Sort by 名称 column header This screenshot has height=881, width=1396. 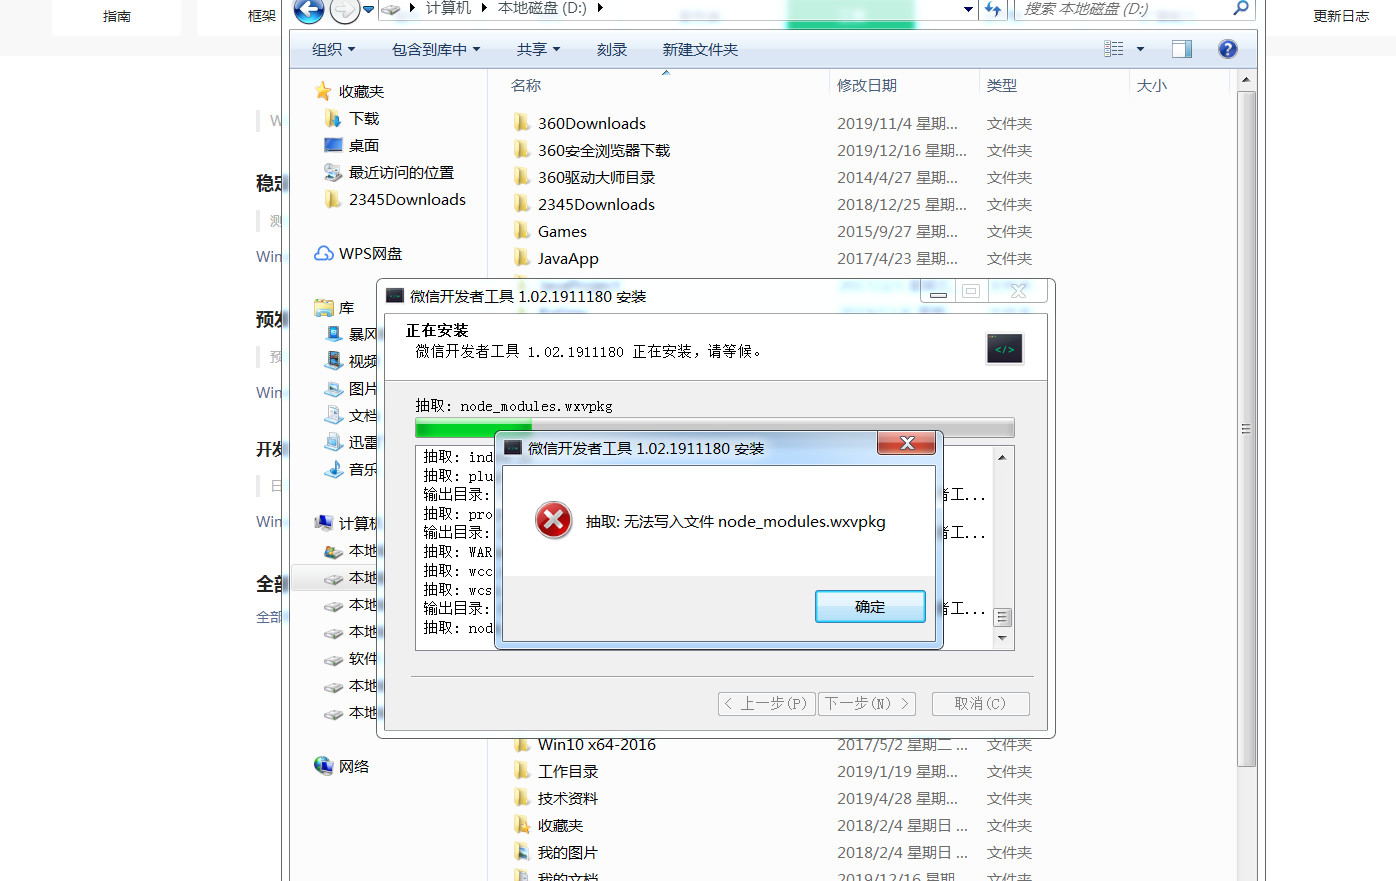click(526, 85)
